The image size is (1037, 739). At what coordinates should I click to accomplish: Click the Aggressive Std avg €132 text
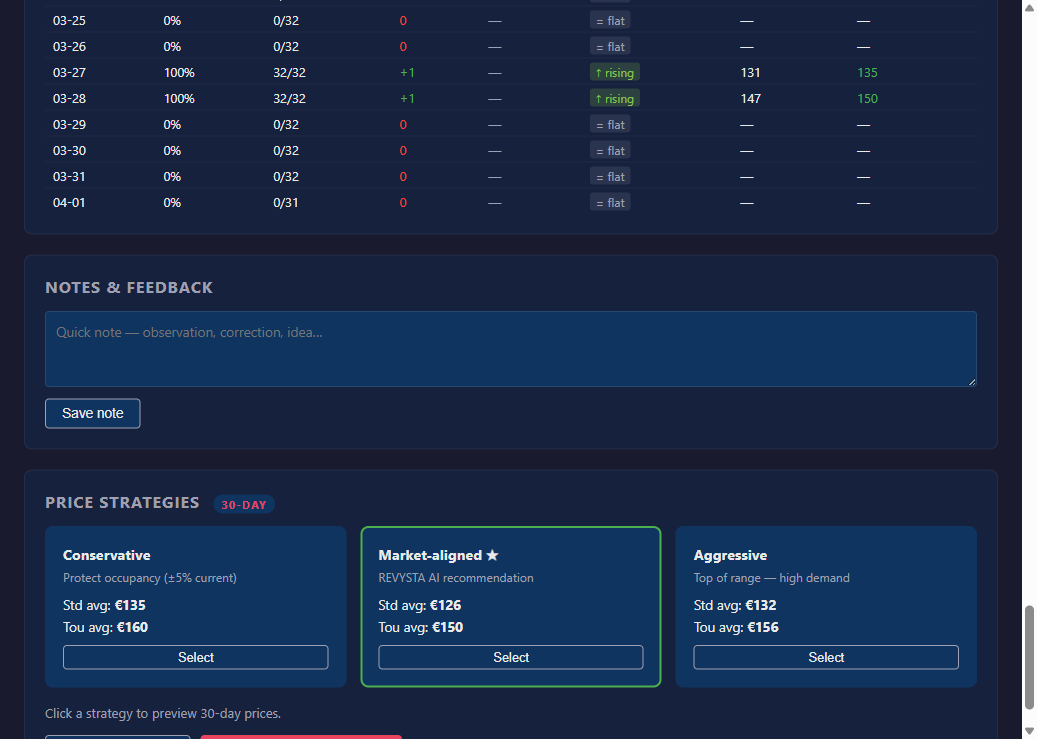coord(735,605)
